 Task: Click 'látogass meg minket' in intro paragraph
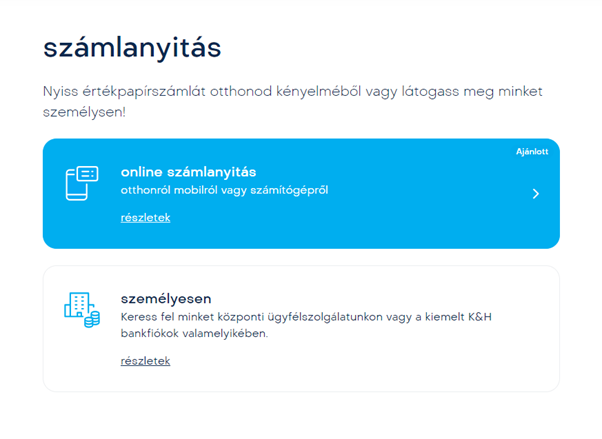click(x=477, y=92)
